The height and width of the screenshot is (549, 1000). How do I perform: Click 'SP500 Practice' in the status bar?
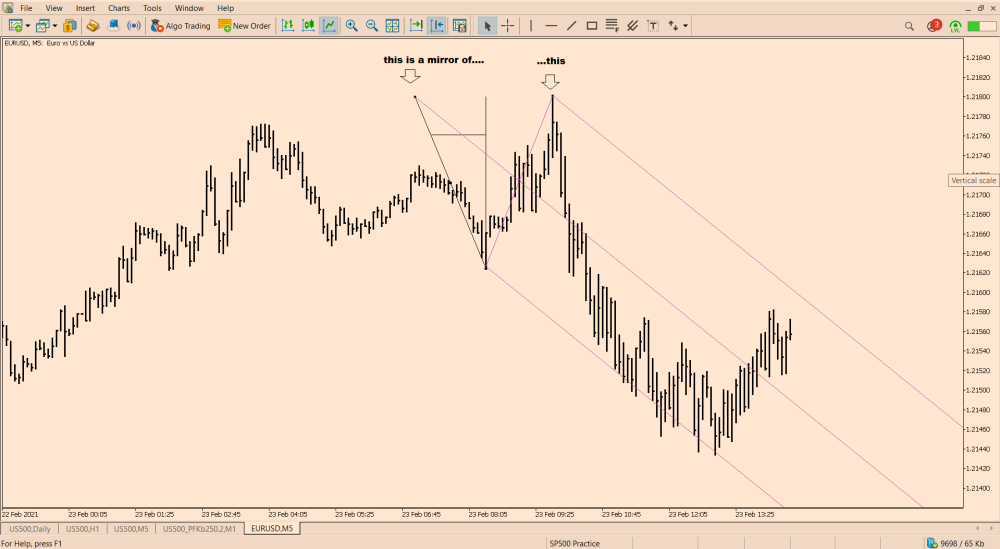coord(575,544)
